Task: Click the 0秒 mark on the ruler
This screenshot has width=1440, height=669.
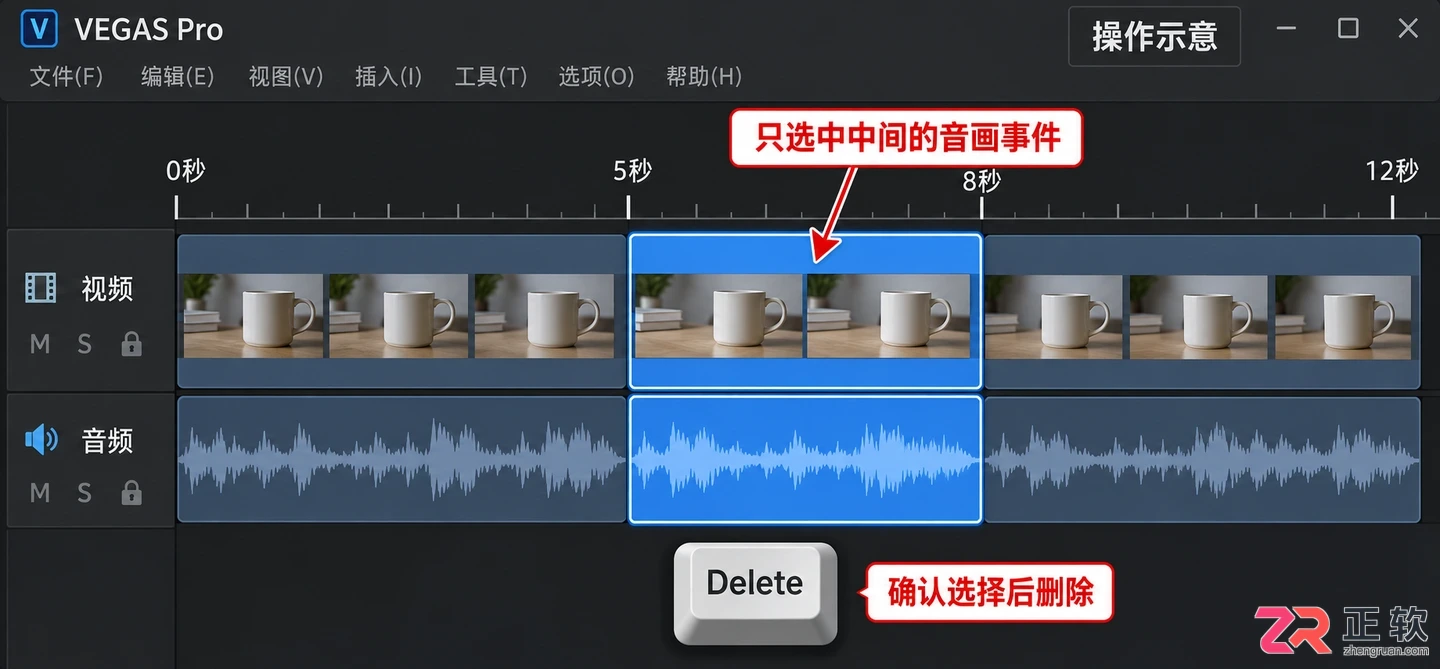Action: (186, 171)
